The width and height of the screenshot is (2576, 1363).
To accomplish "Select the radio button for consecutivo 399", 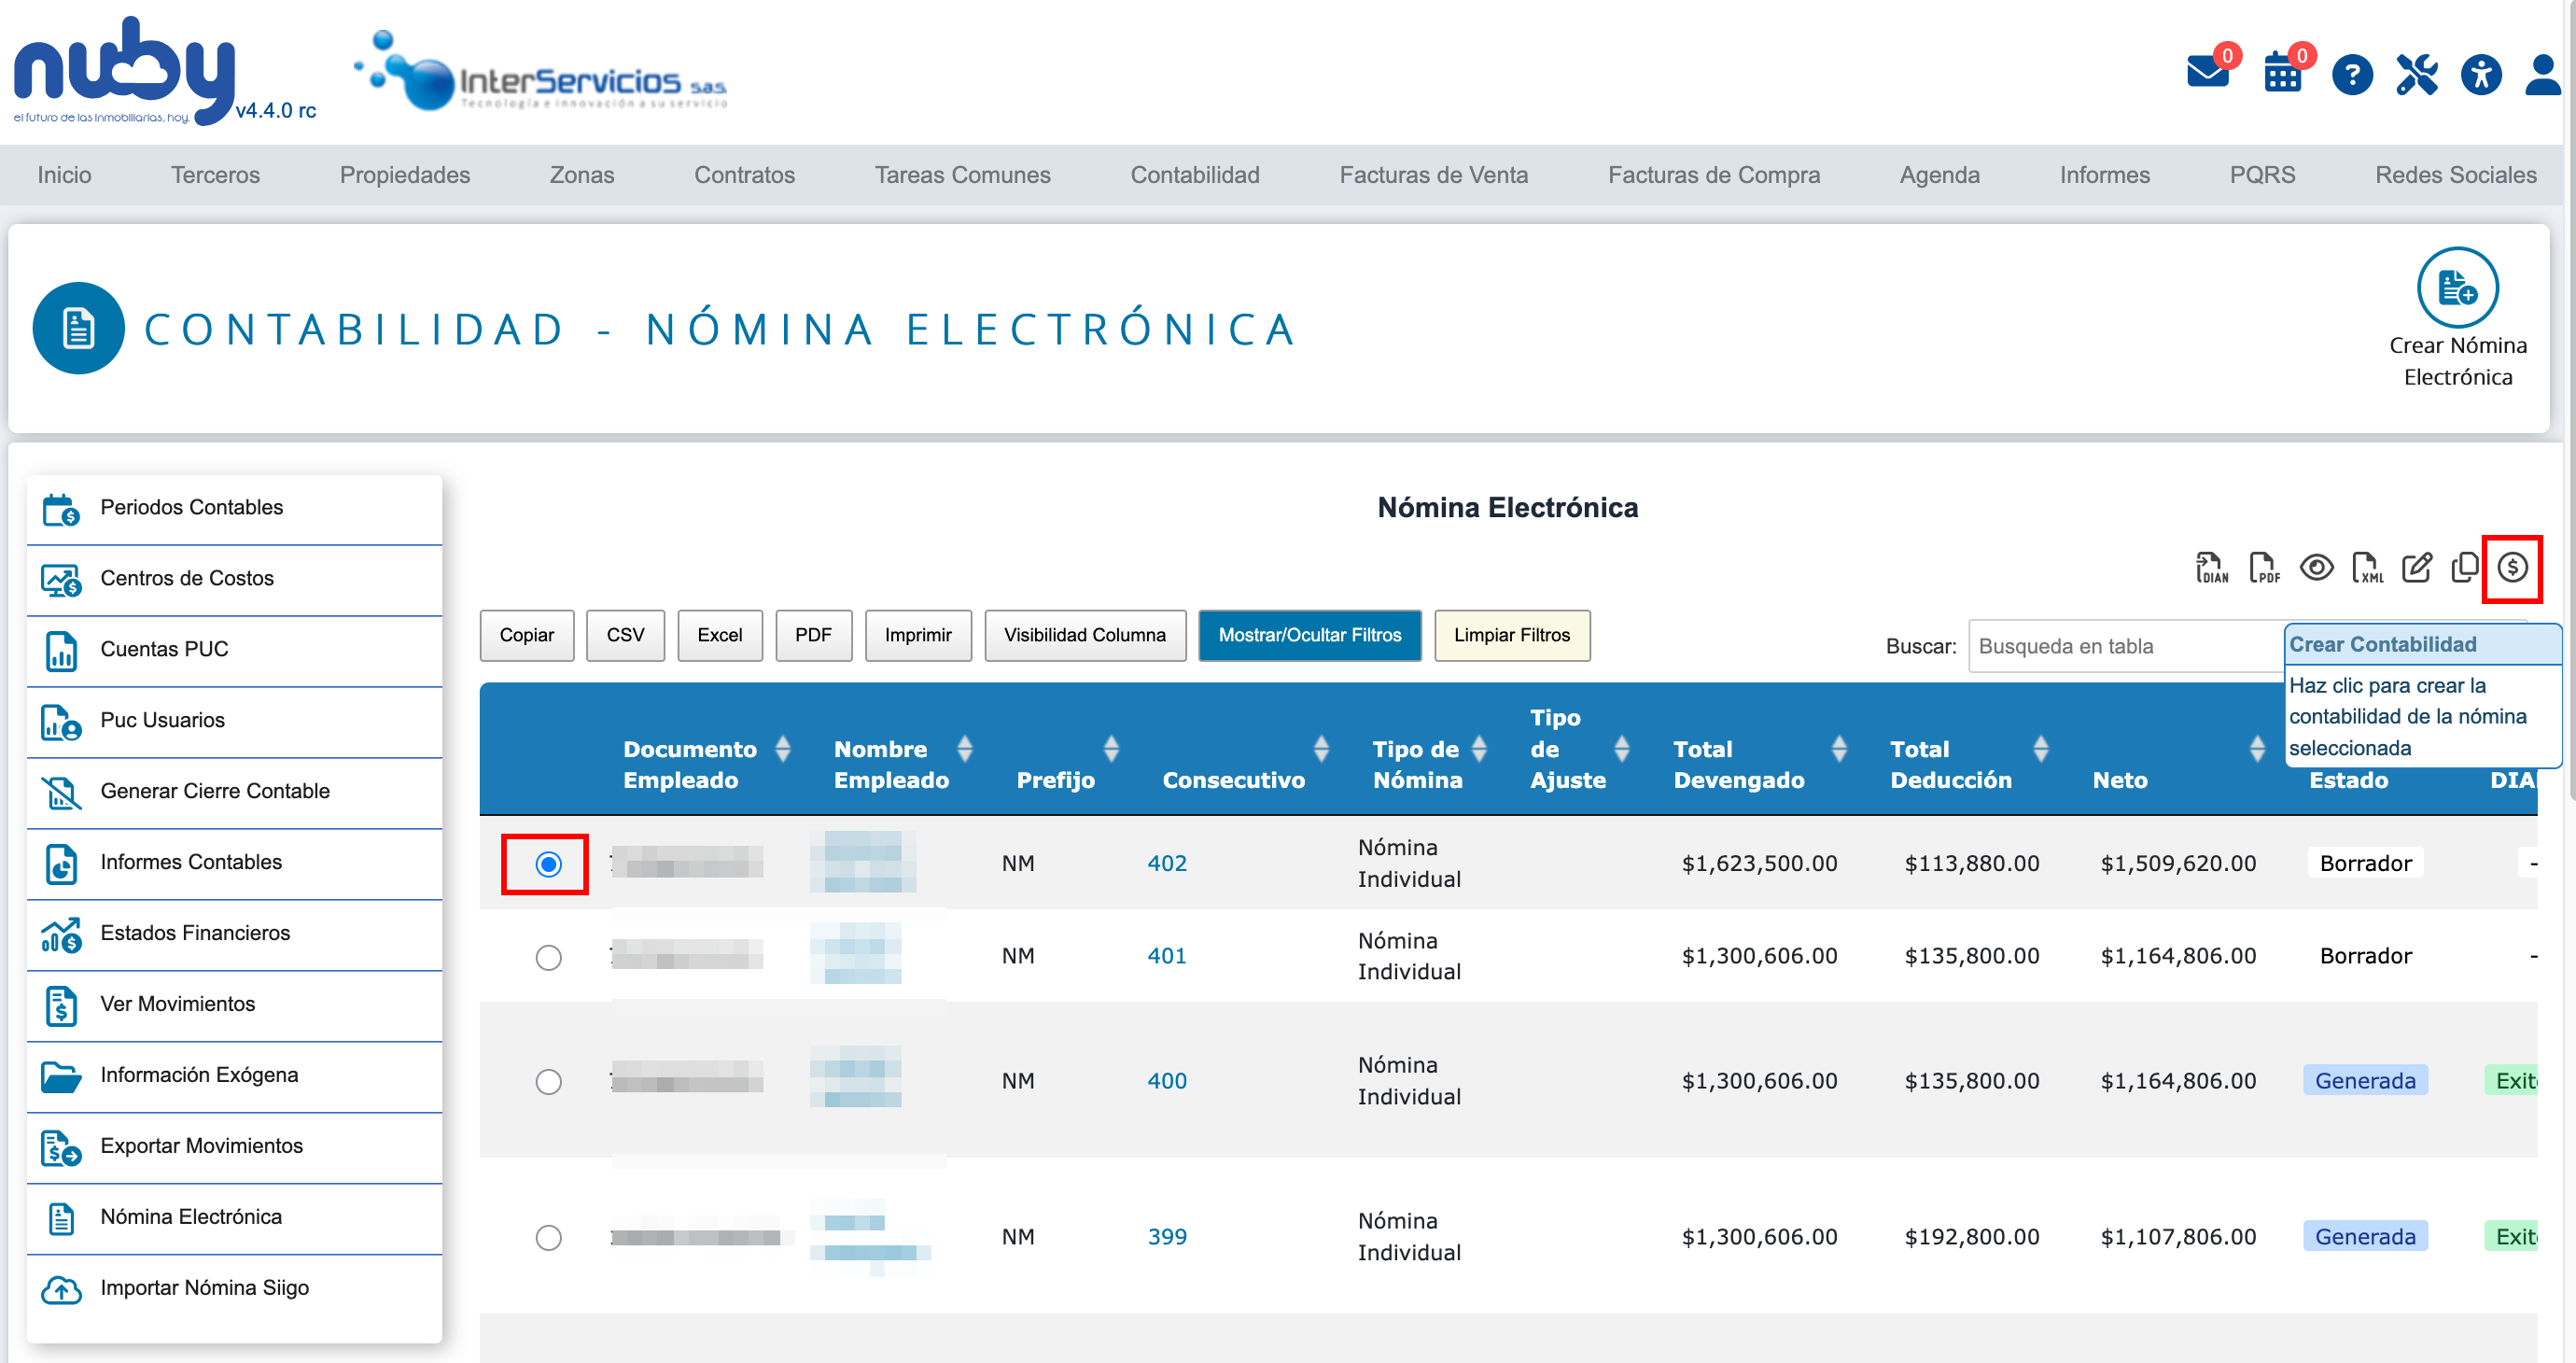I will [548, 1237].
